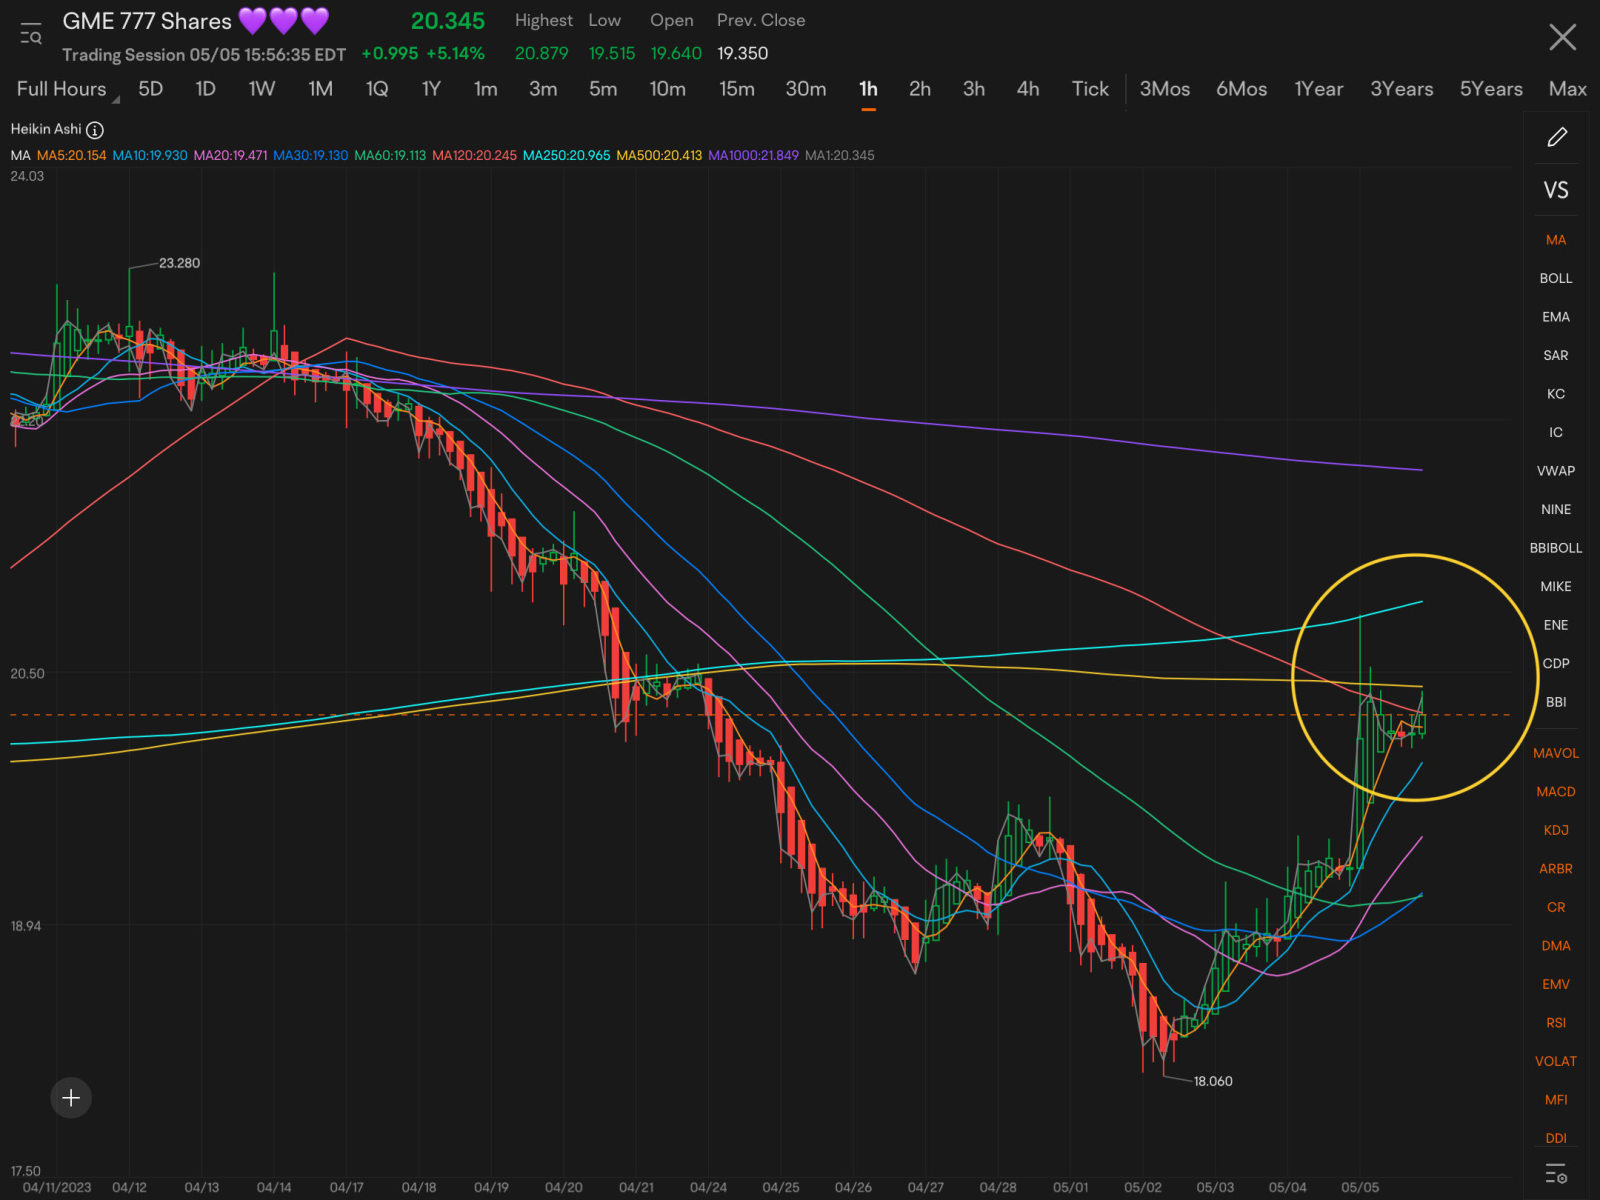This screenshot has height=1200, width=1600.
Task: Turn on the NINE indicator
Action: tap(1556, 509)
